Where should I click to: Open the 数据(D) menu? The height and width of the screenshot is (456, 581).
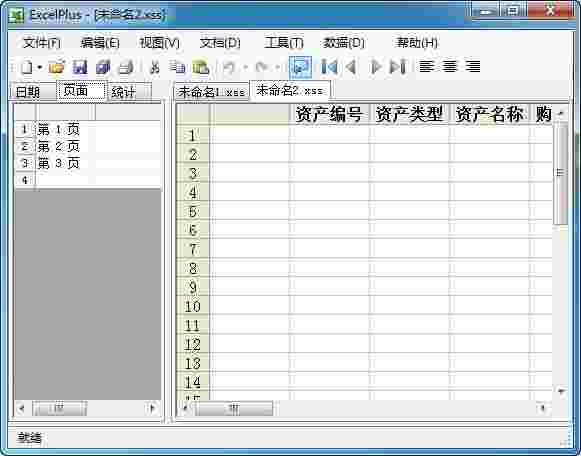click(x=344, y=43)
